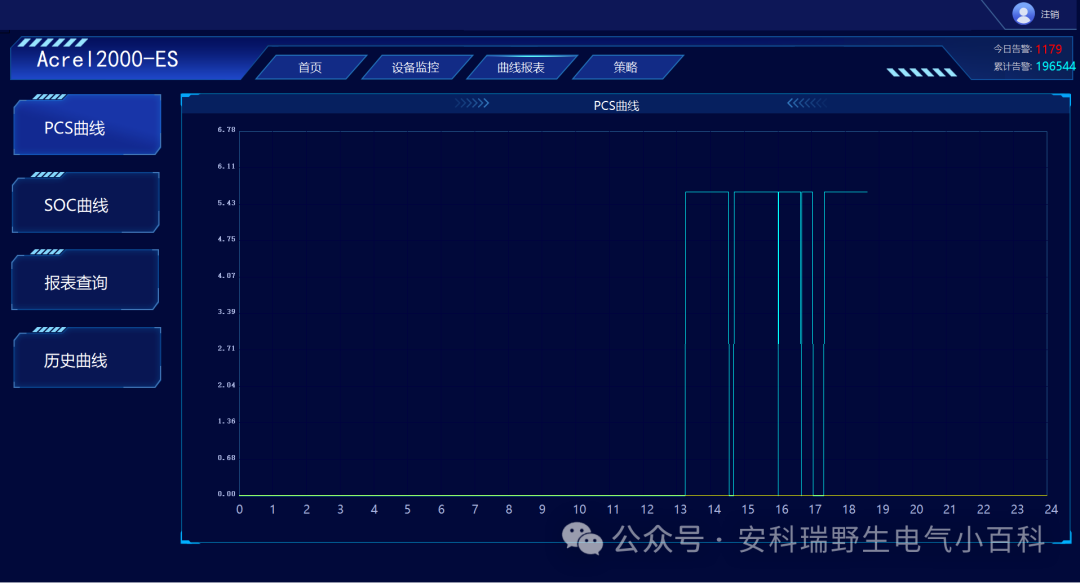Click hour 13 on the x-axis
Screen dimensions: 1080x583
click(x=681, y=509)
